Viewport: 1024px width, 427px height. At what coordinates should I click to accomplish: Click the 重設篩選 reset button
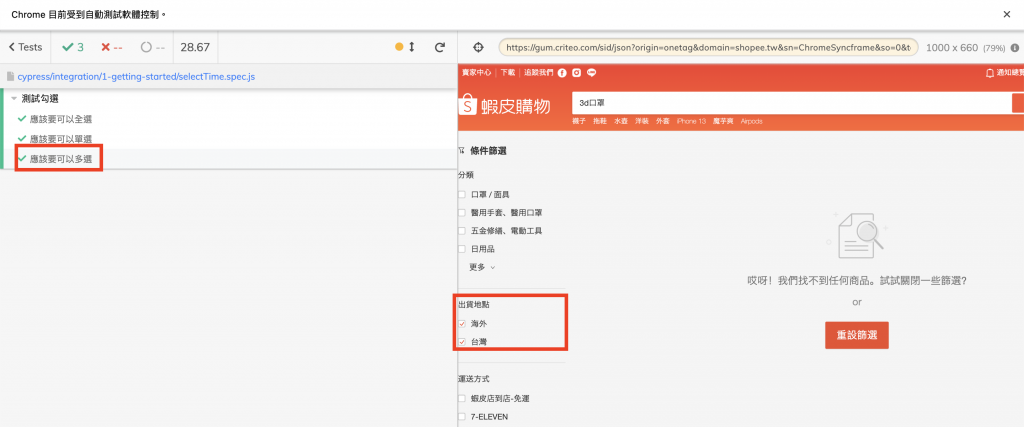[857, 335]
